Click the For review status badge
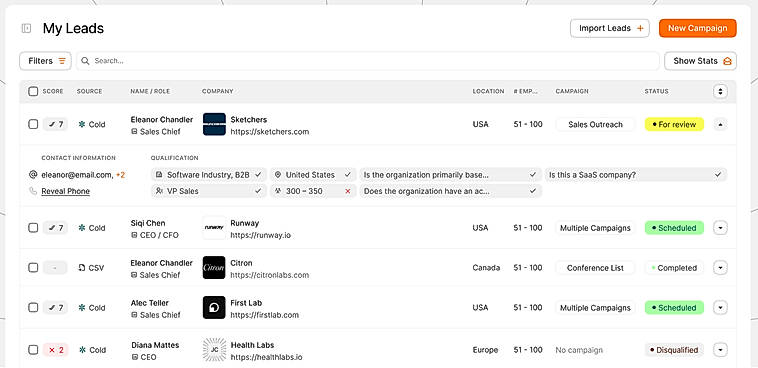Screen dimensions: 758x368 pos(674,124)
